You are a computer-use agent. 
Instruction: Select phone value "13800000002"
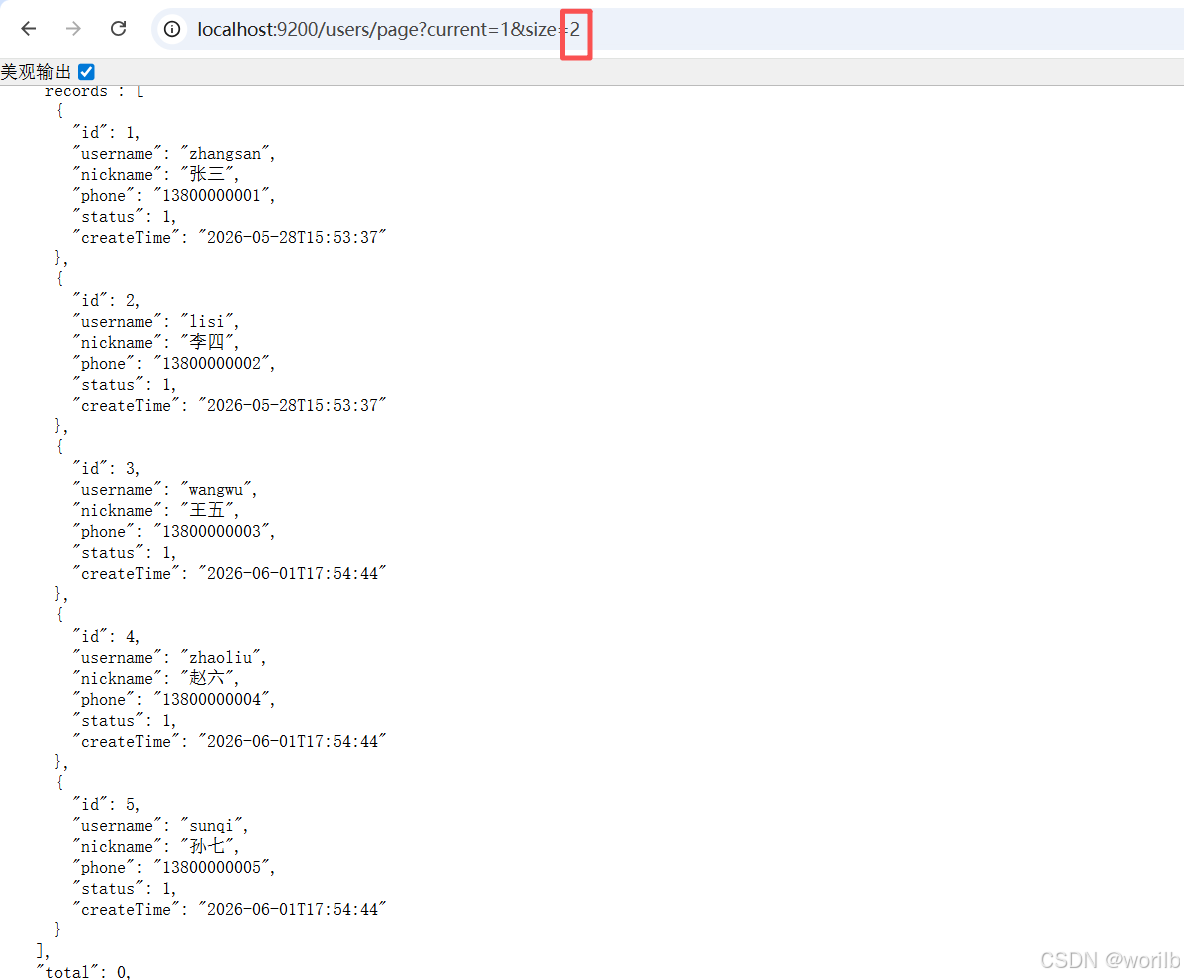pos(211,364)
